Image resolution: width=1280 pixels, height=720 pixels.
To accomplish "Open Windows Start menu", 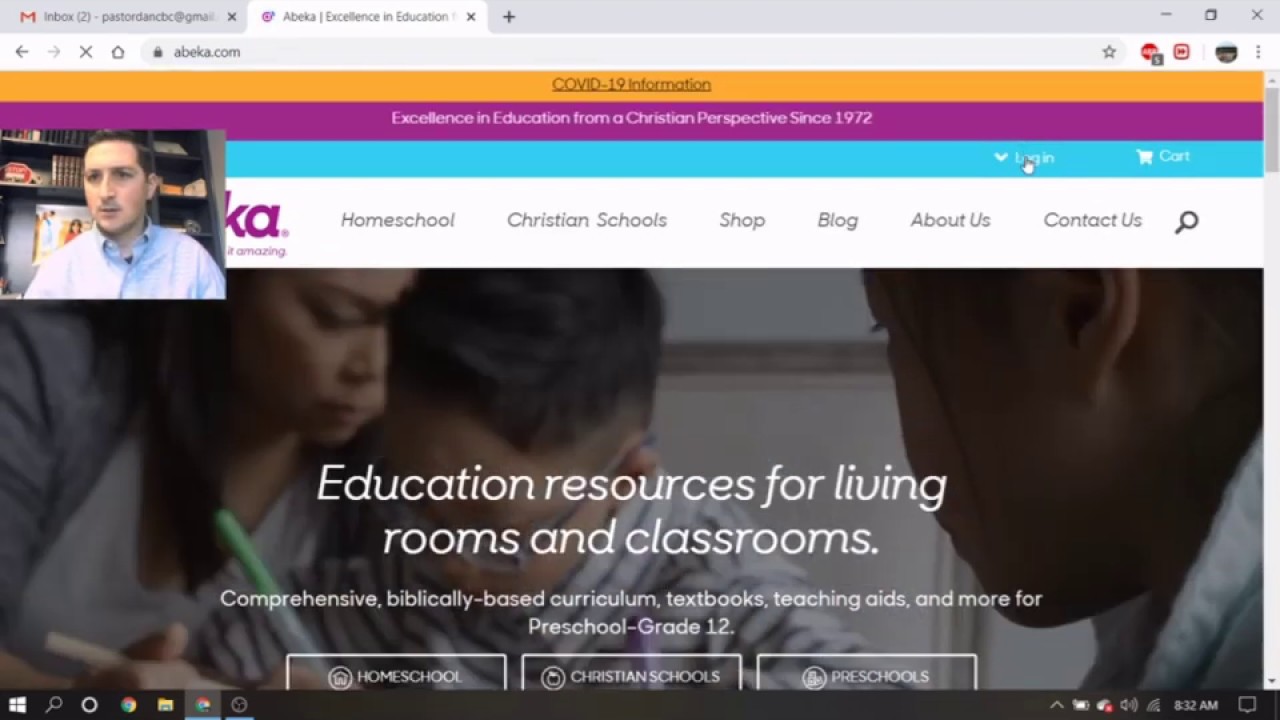I will click(x=17, y=704).
